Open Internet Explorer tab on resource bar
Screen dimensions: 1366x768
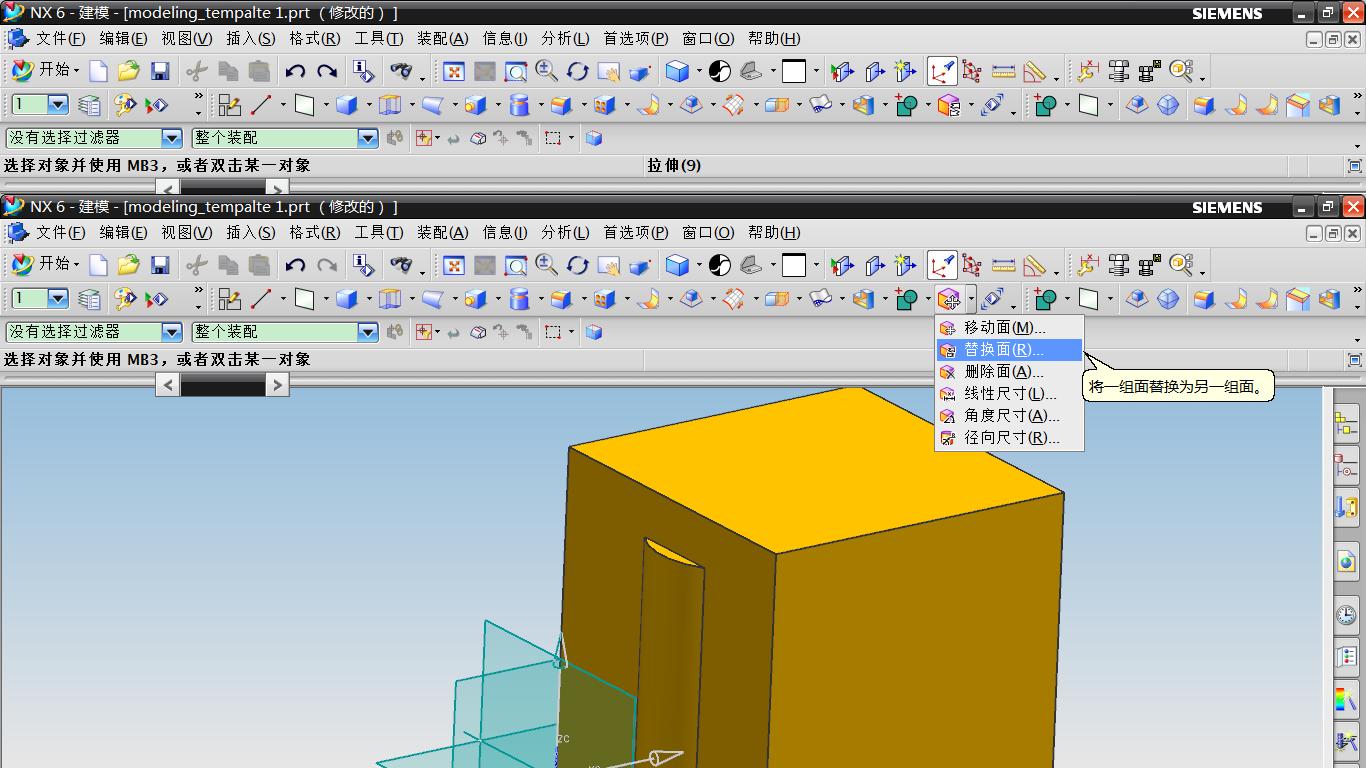[1346, 561]
